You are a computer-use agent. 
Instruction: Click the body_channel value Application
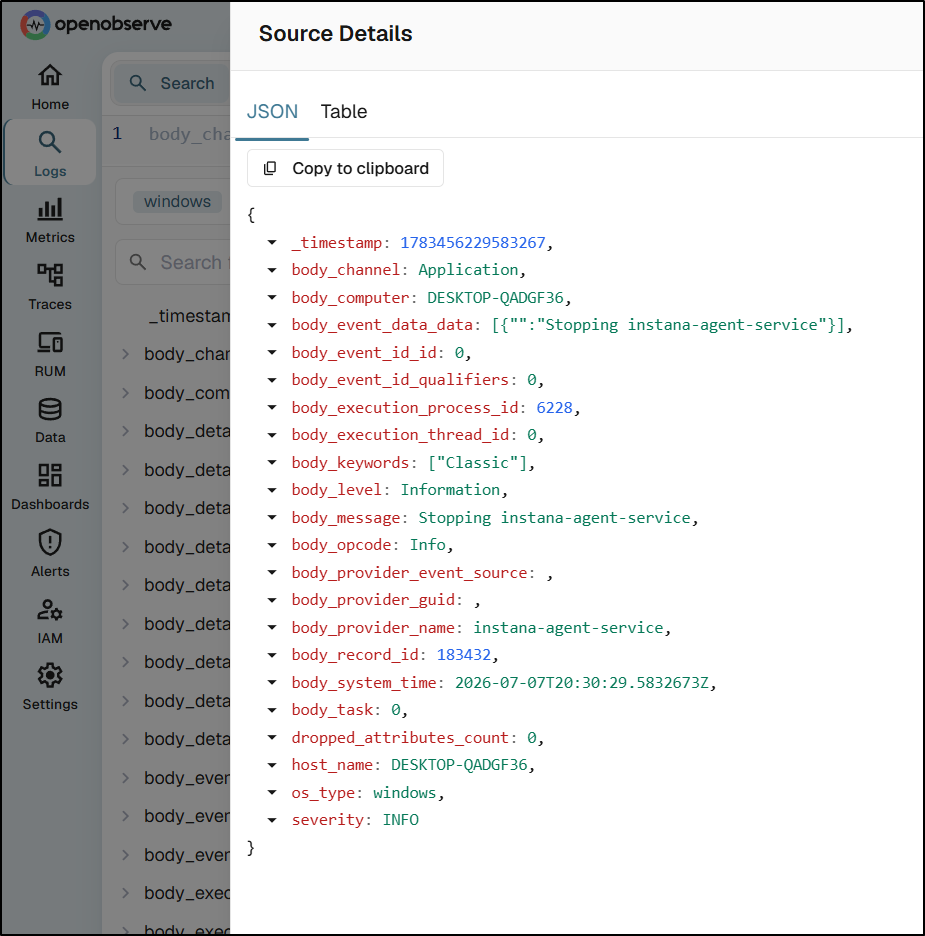point(468,270)
